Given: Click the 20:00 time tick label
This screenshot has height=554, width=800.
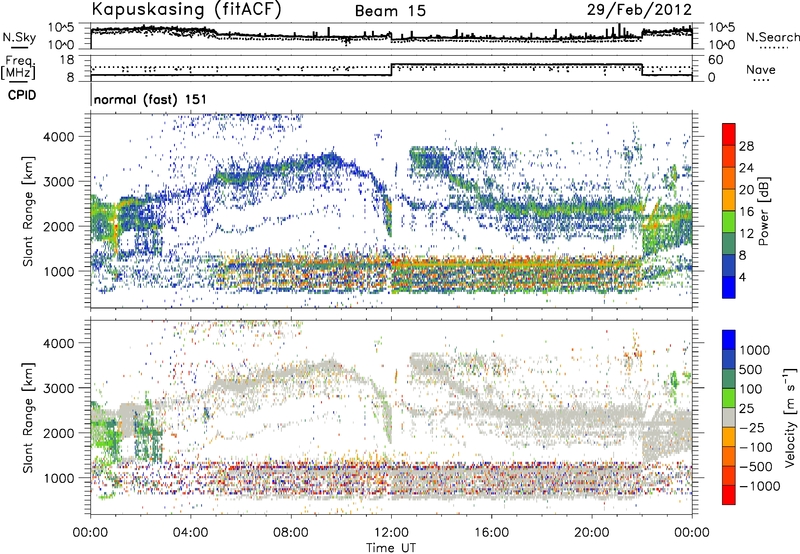Looking at the screenshot, I should [x=592, y=533].
